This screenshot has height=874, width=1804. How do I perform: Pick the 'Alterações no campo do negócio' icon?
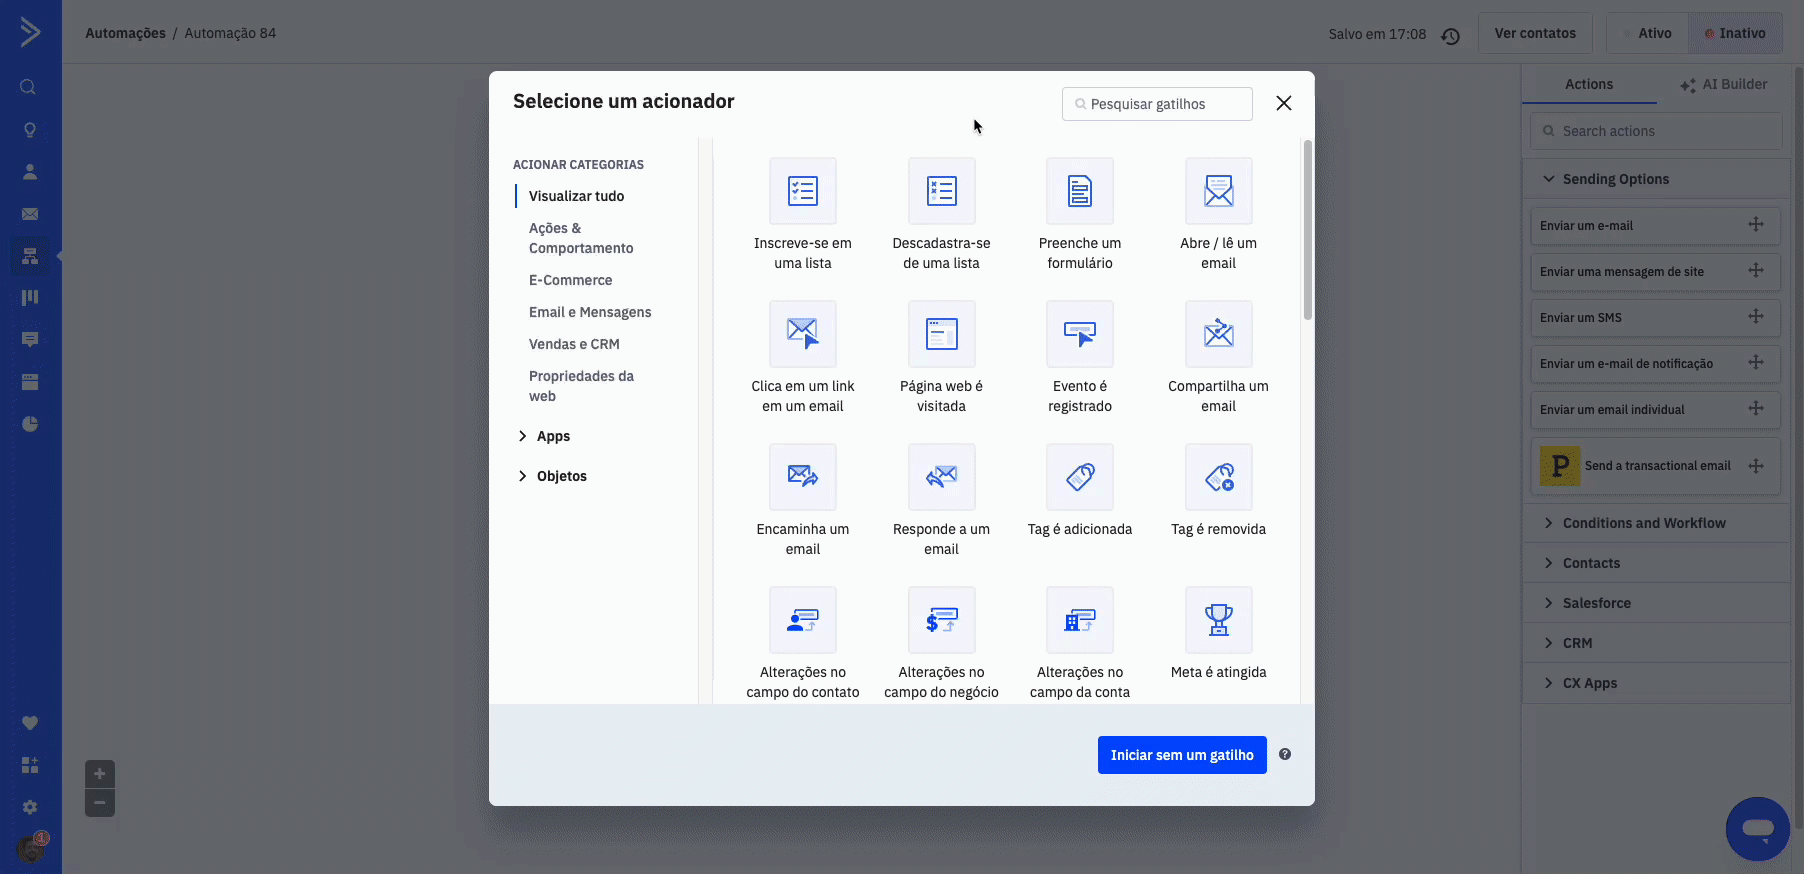(x=941, y=620)
